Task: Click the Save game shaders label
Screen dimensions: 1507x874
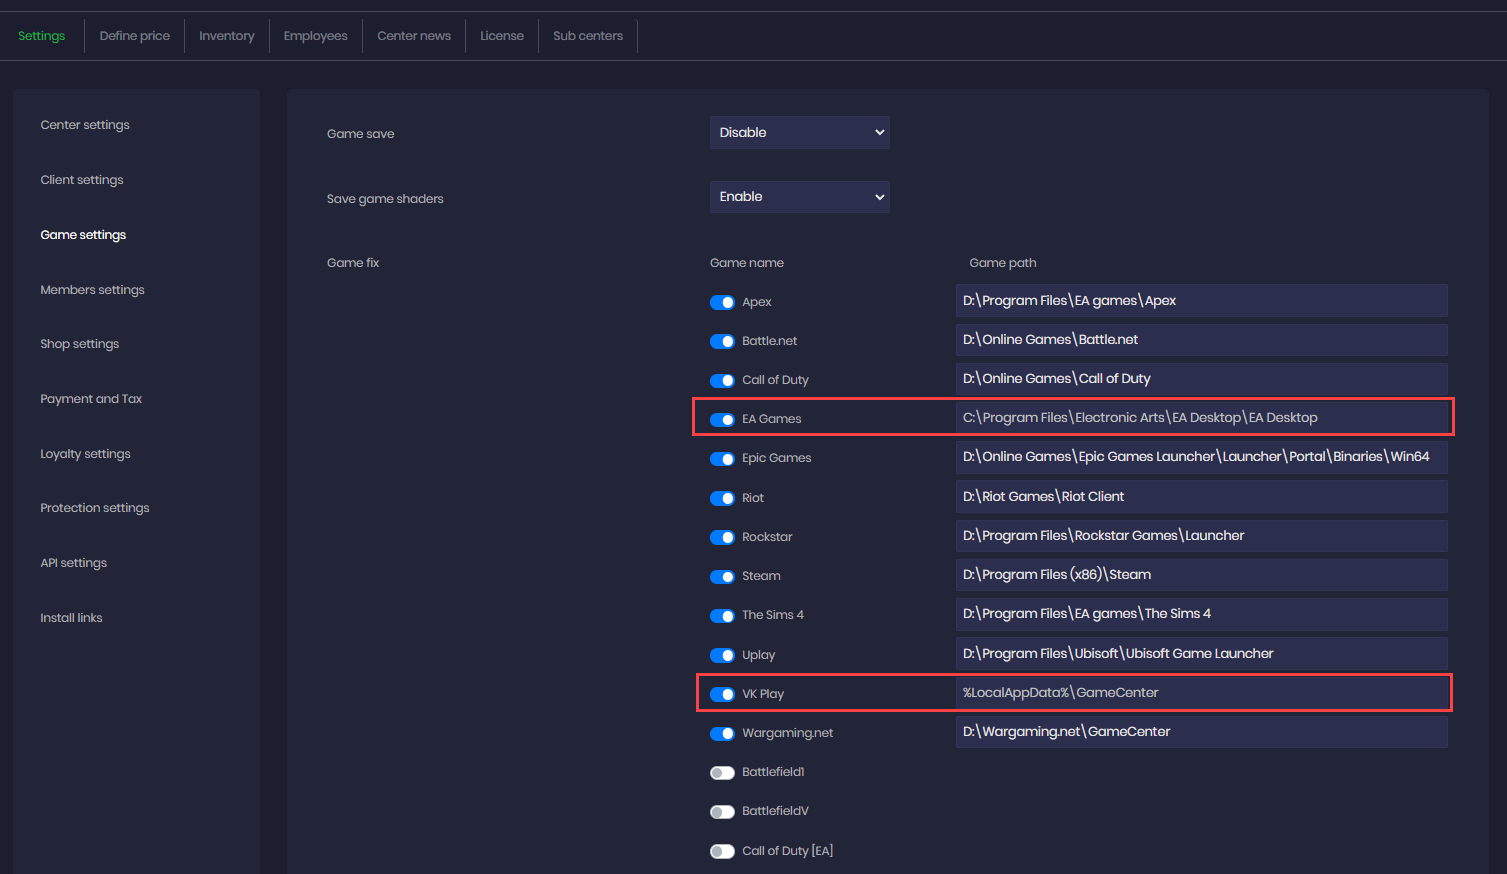Action: pos(385,199)
